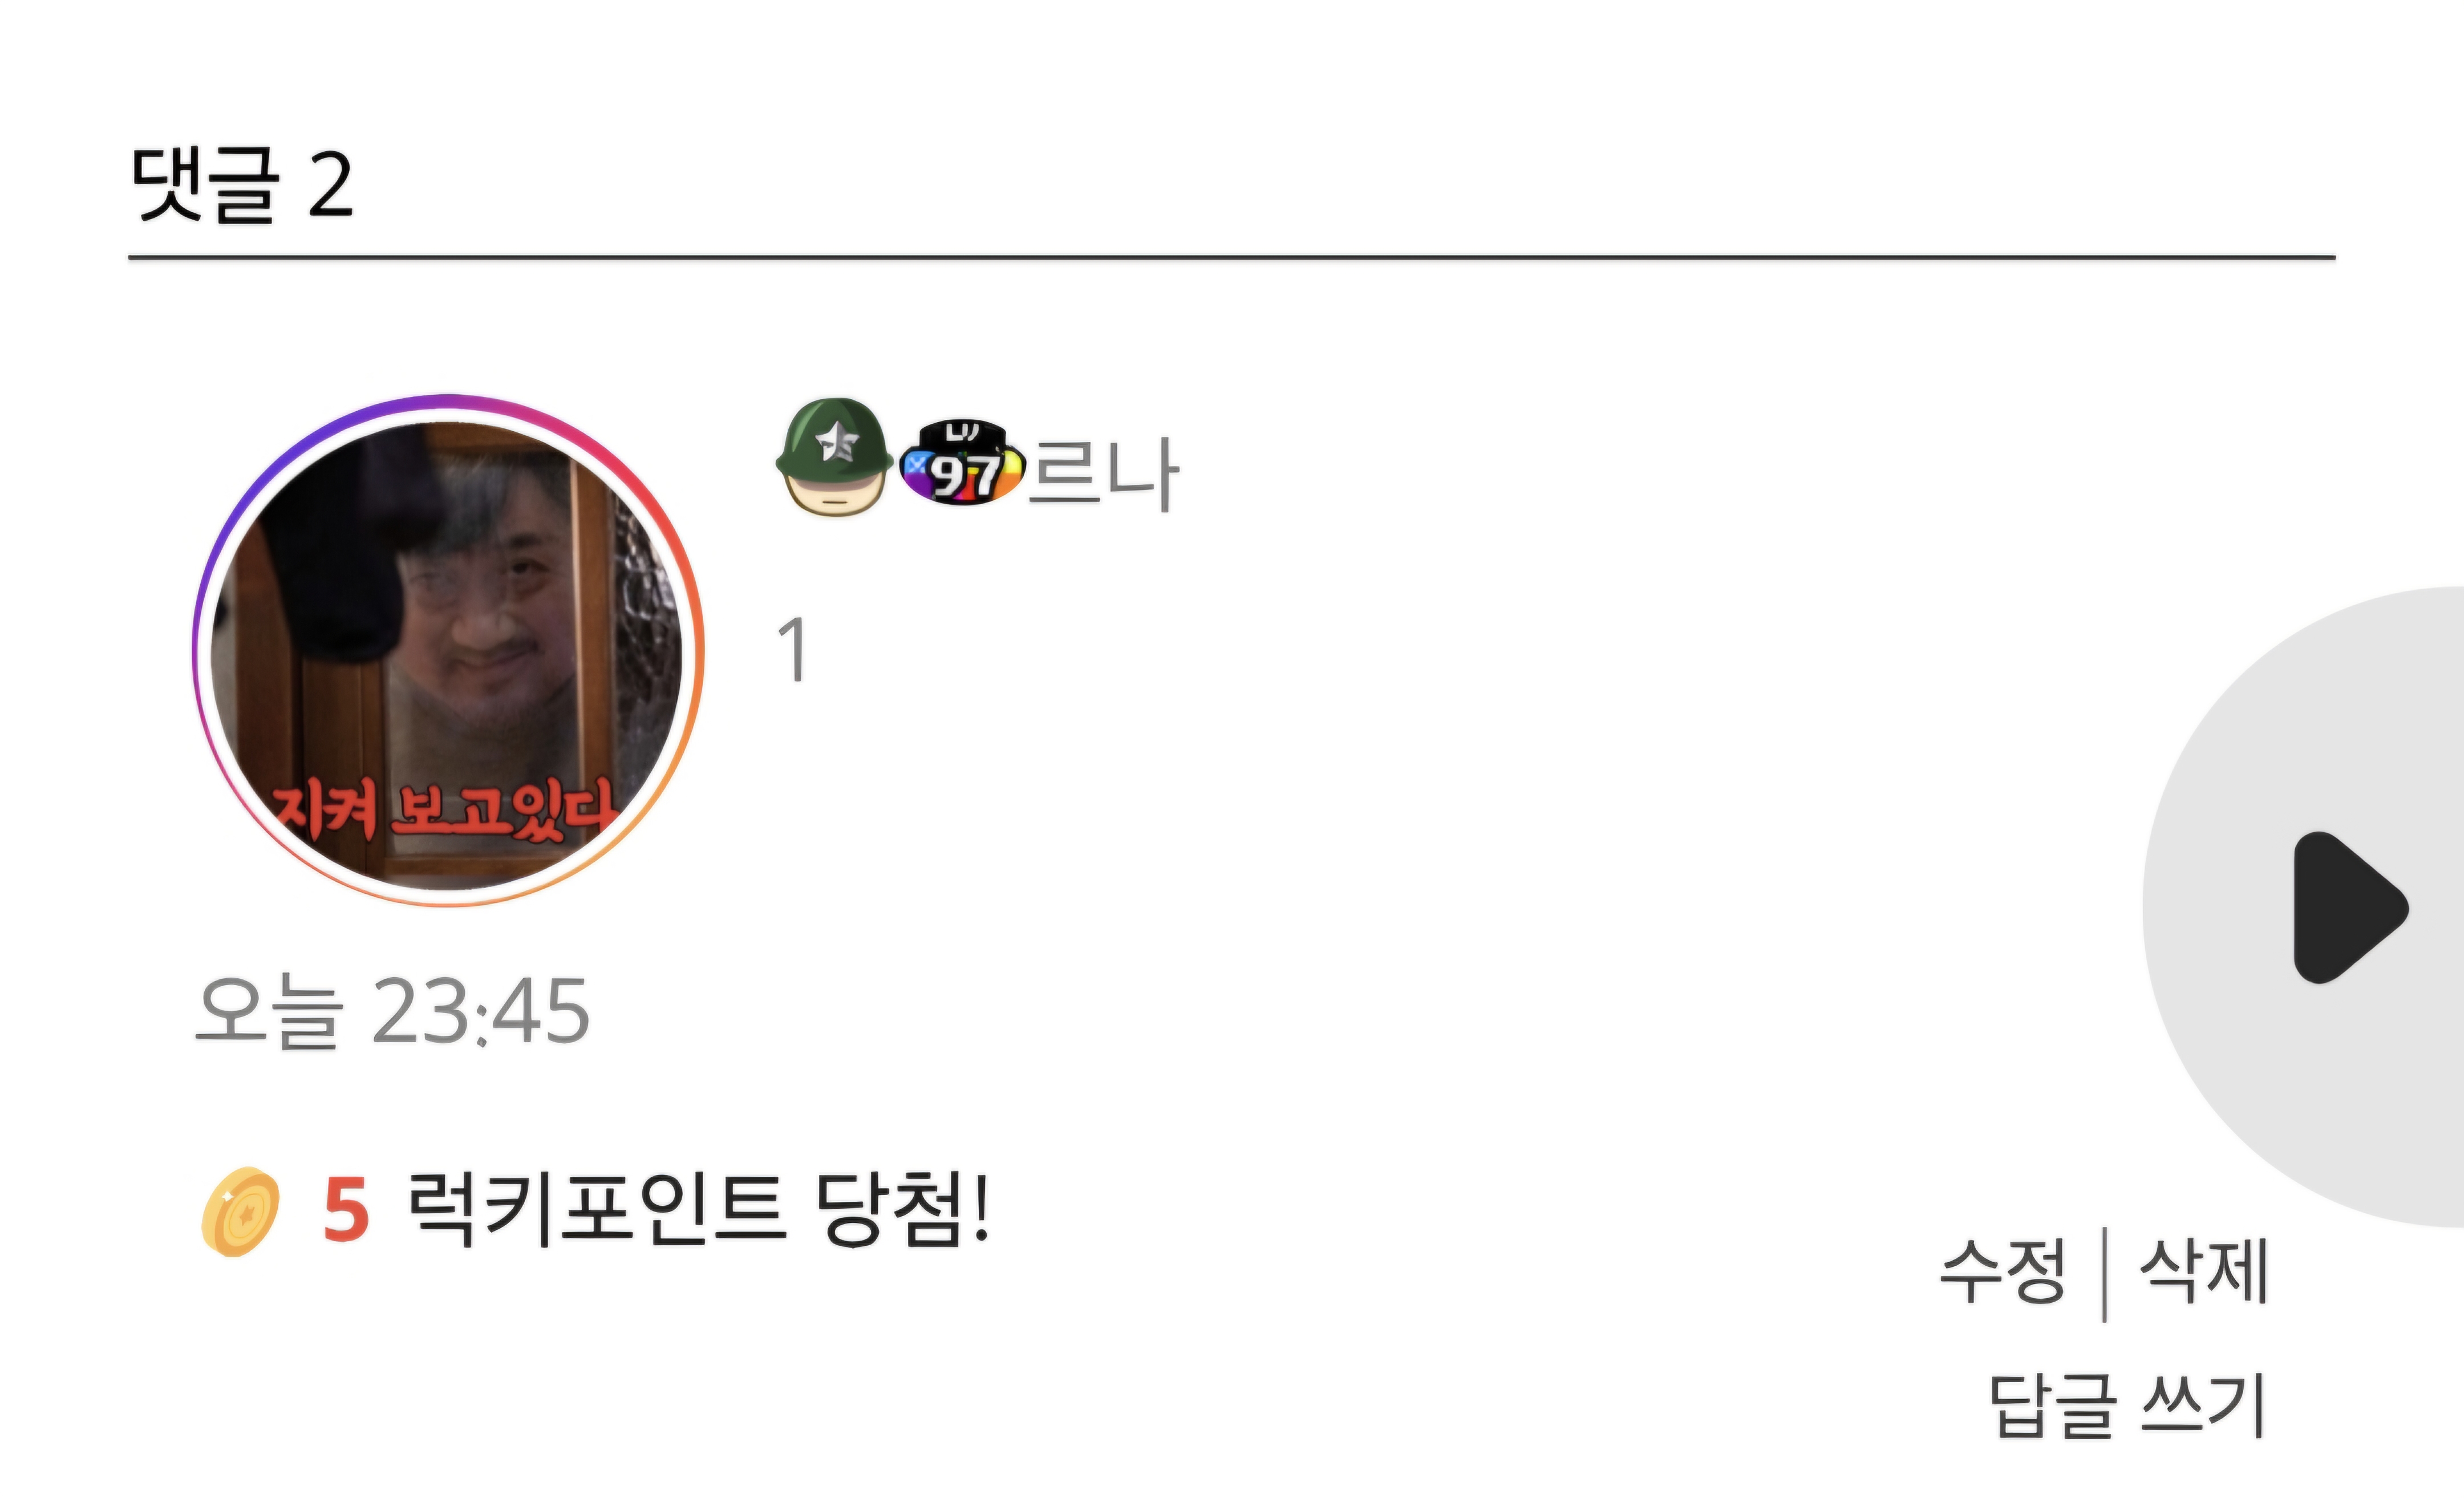Click the green soldier helmet badge icon
Image resolution: width=2464 pixels, height=1499 pixels.
(x=834, y=457)
